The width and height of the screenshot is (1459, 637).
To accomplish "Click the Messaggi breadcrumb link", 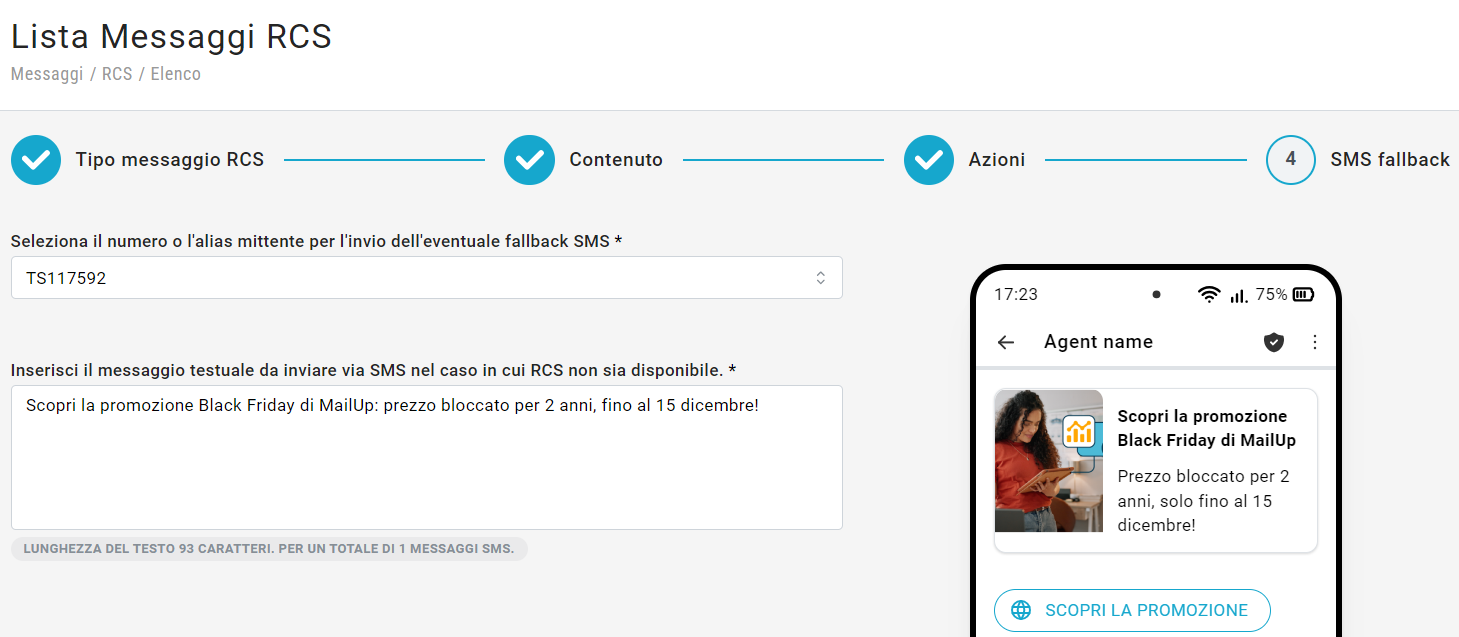I will [47, 74].
